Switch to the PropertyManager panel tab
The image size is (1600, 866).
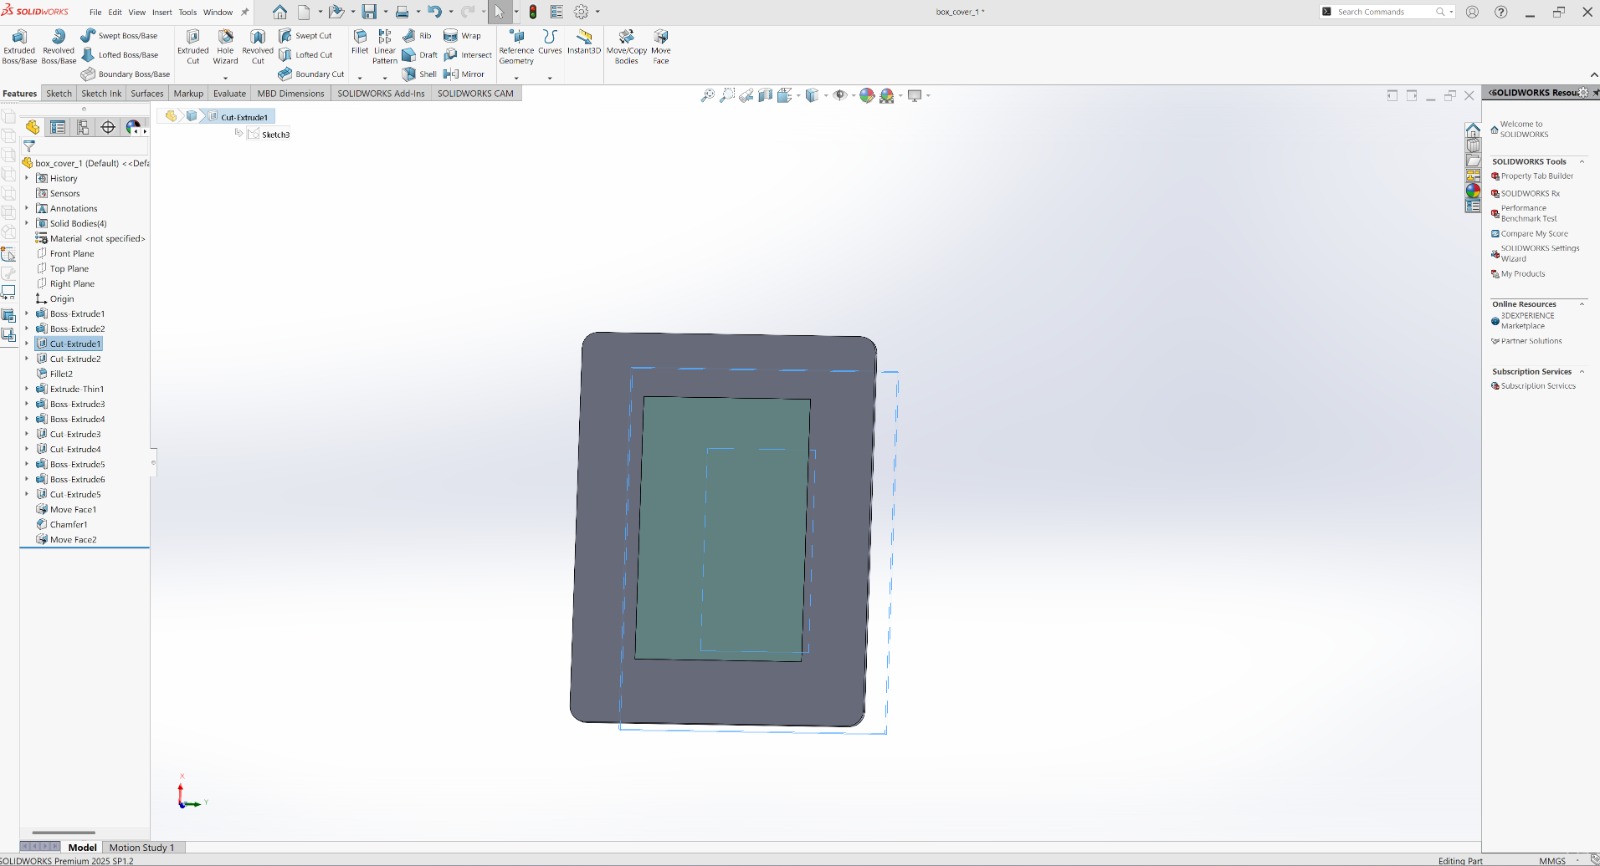[x=58, y=127]
